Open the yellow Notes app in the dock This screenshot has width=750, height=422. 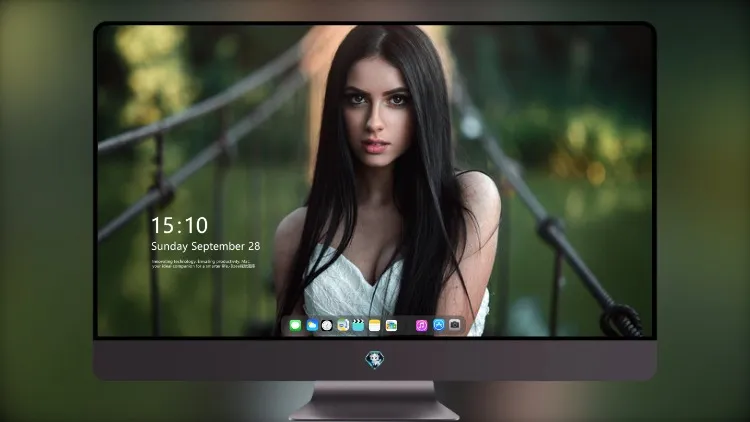click(375, 325)
